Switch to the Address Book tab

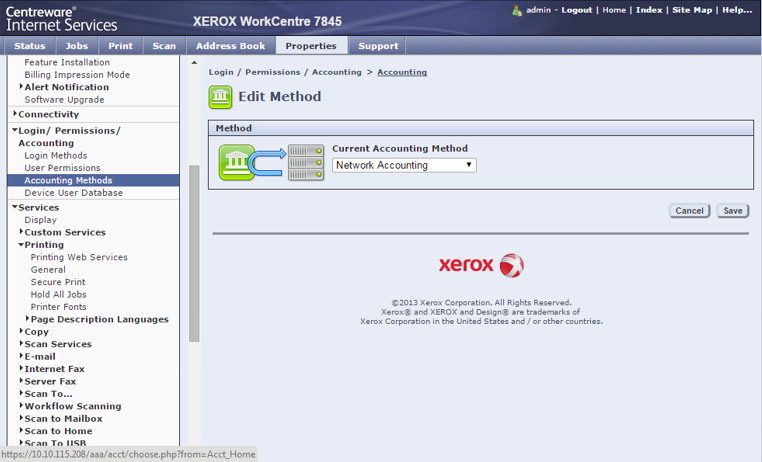tap(230, 46)
